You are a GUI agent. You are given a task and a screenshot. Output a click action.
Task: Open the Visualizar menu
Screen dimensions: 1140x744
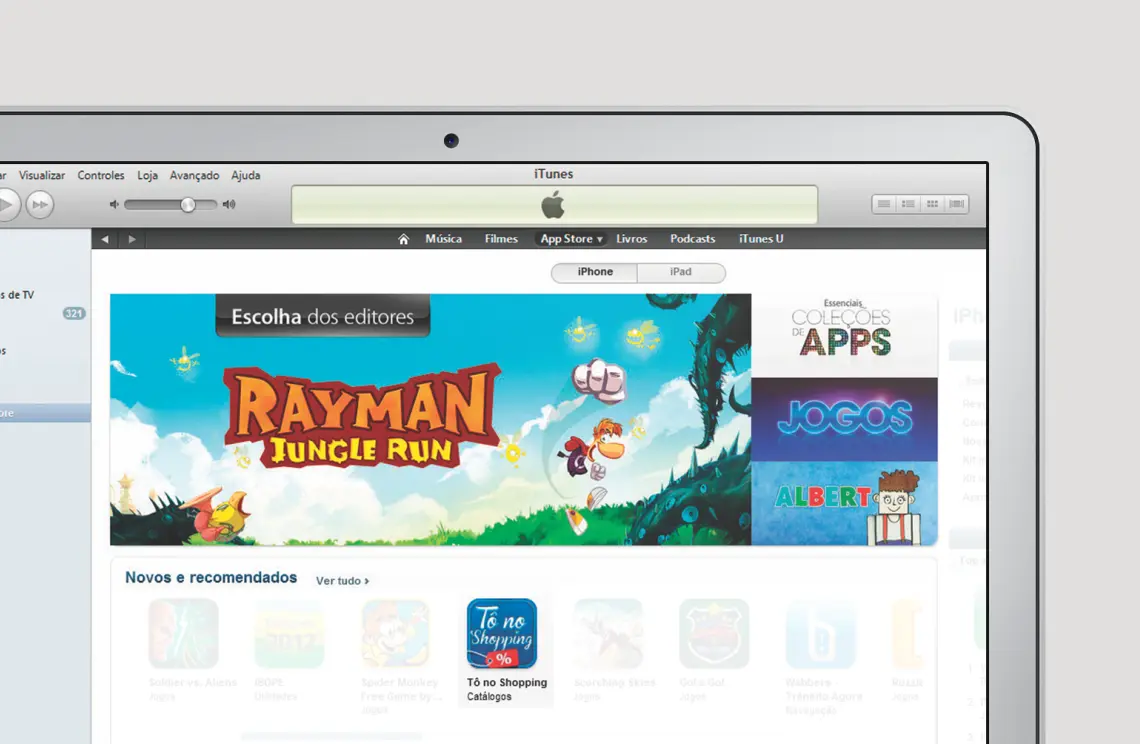[41, 175]
